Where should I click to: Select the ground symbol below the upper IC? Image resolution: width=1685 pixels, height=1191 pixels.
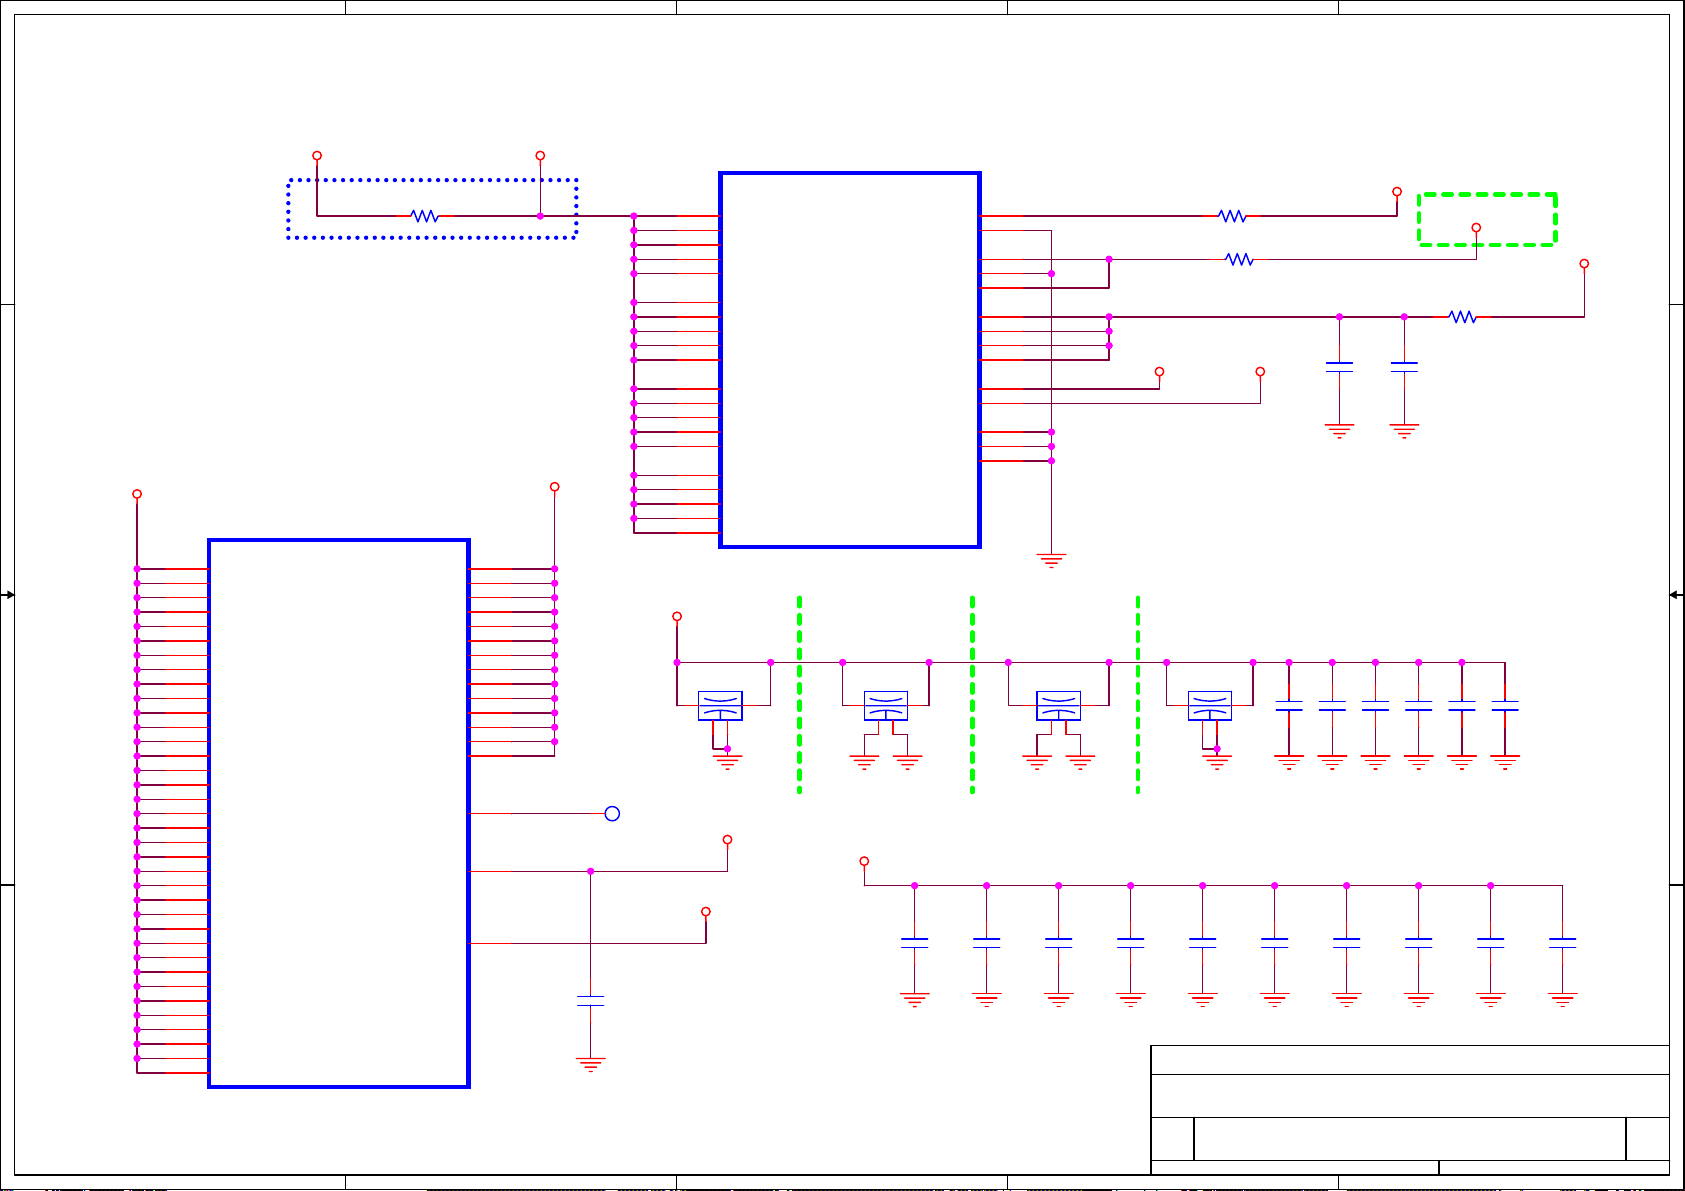point(1051,561)
